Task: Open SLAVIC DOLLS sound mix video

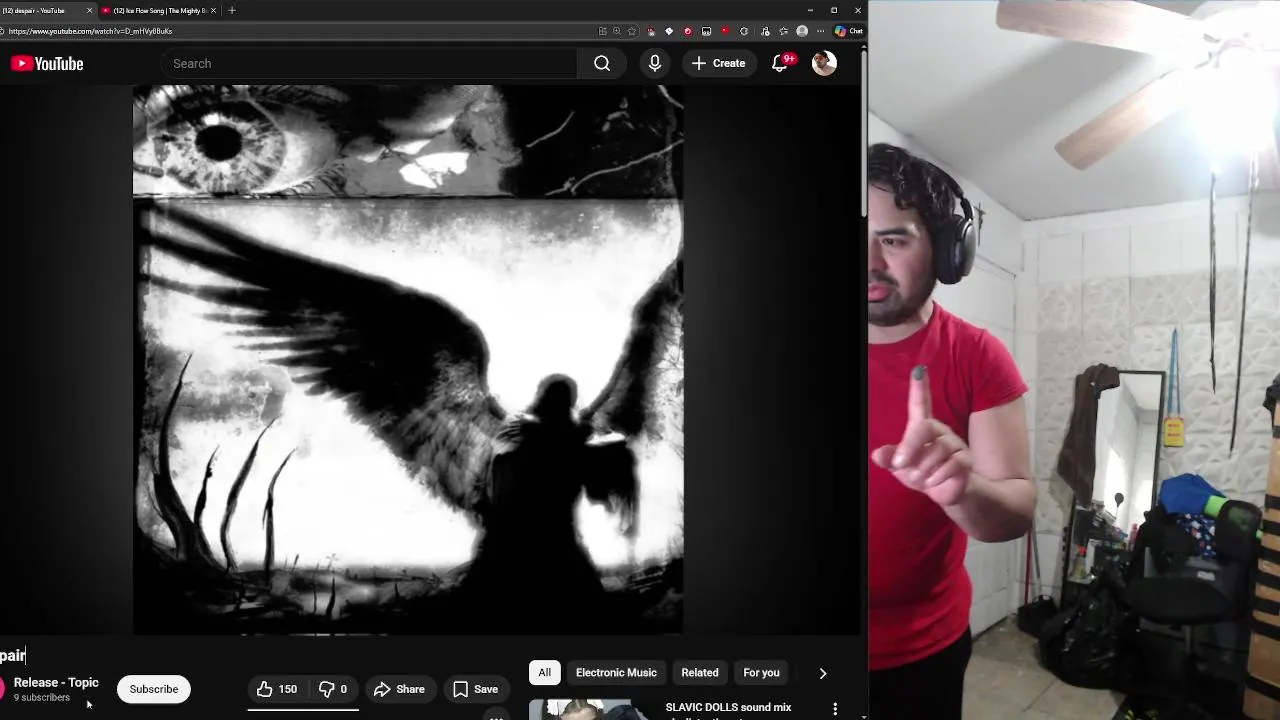Action: [x=728, y=708]
